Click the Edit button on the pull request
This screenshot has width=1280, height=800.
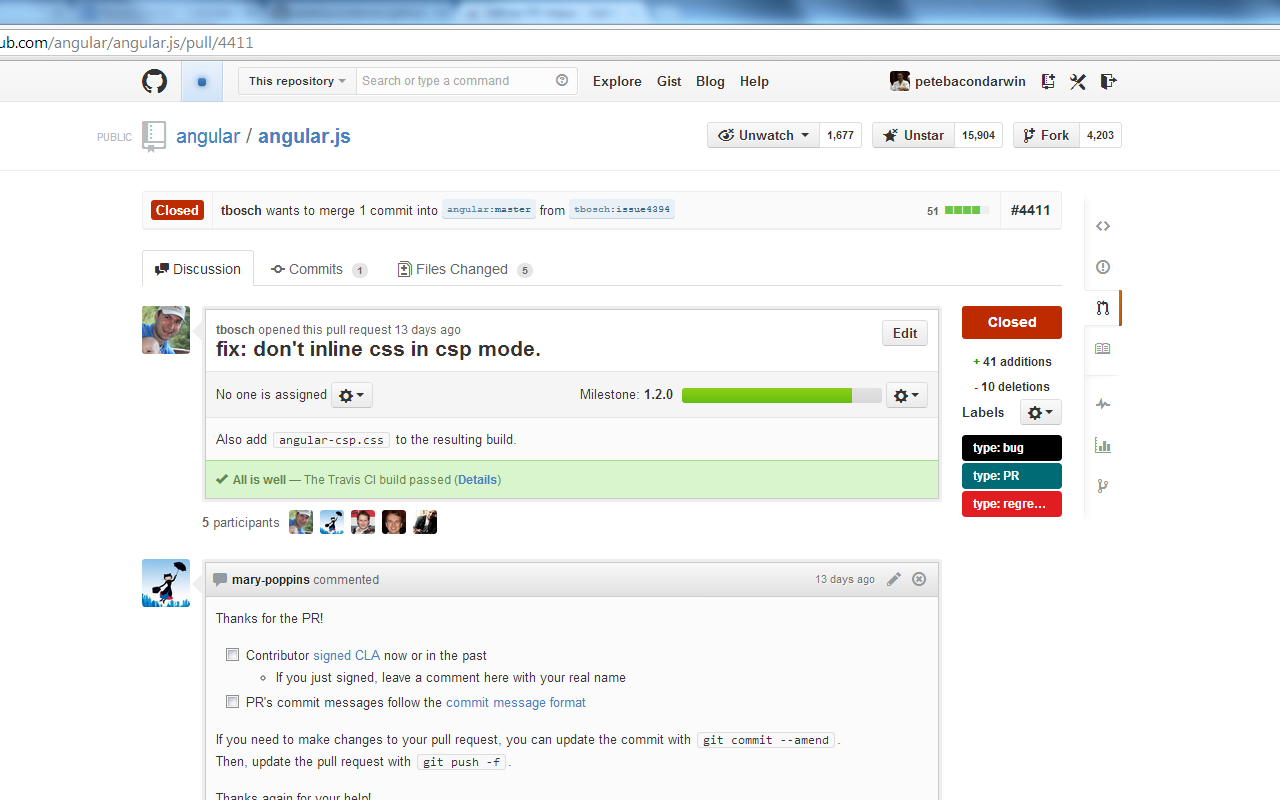tap(905, 333)
